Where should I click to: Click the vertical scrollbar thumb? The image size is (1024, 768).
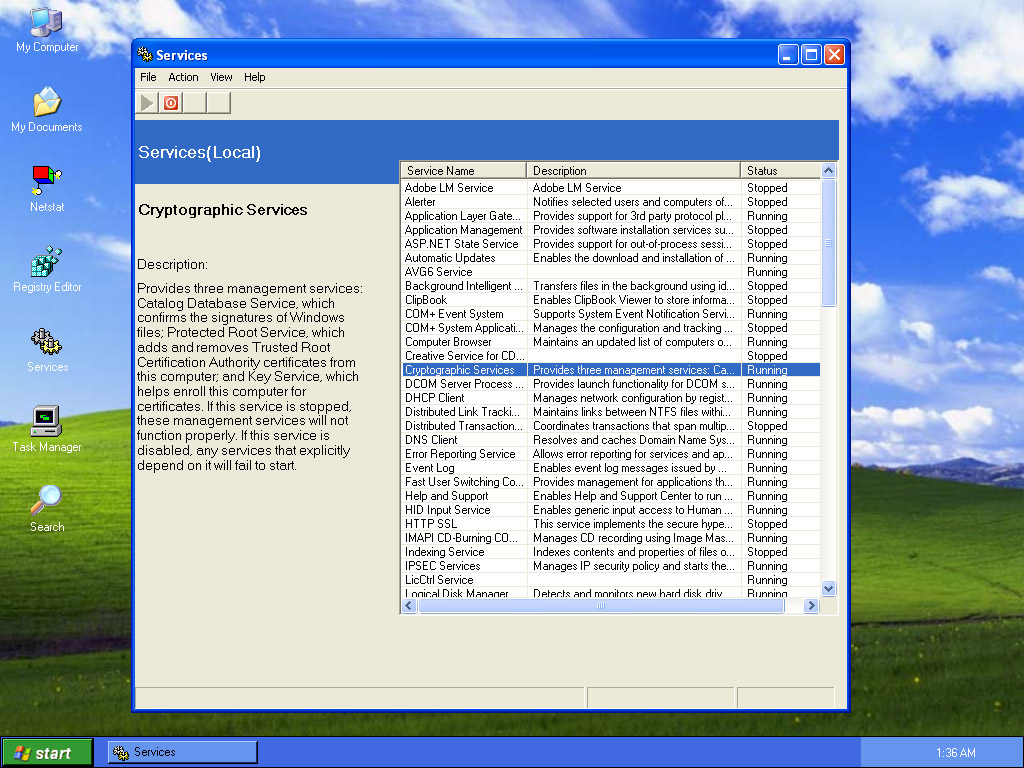[x=829, y=242]
